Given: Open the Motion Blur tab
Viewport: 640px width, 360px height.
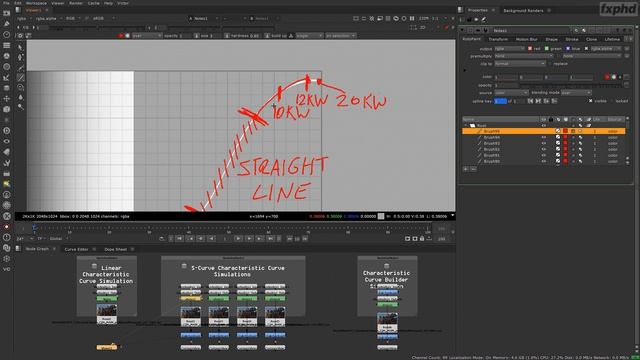Looking at the screenshot, I should tap(527, 39).
